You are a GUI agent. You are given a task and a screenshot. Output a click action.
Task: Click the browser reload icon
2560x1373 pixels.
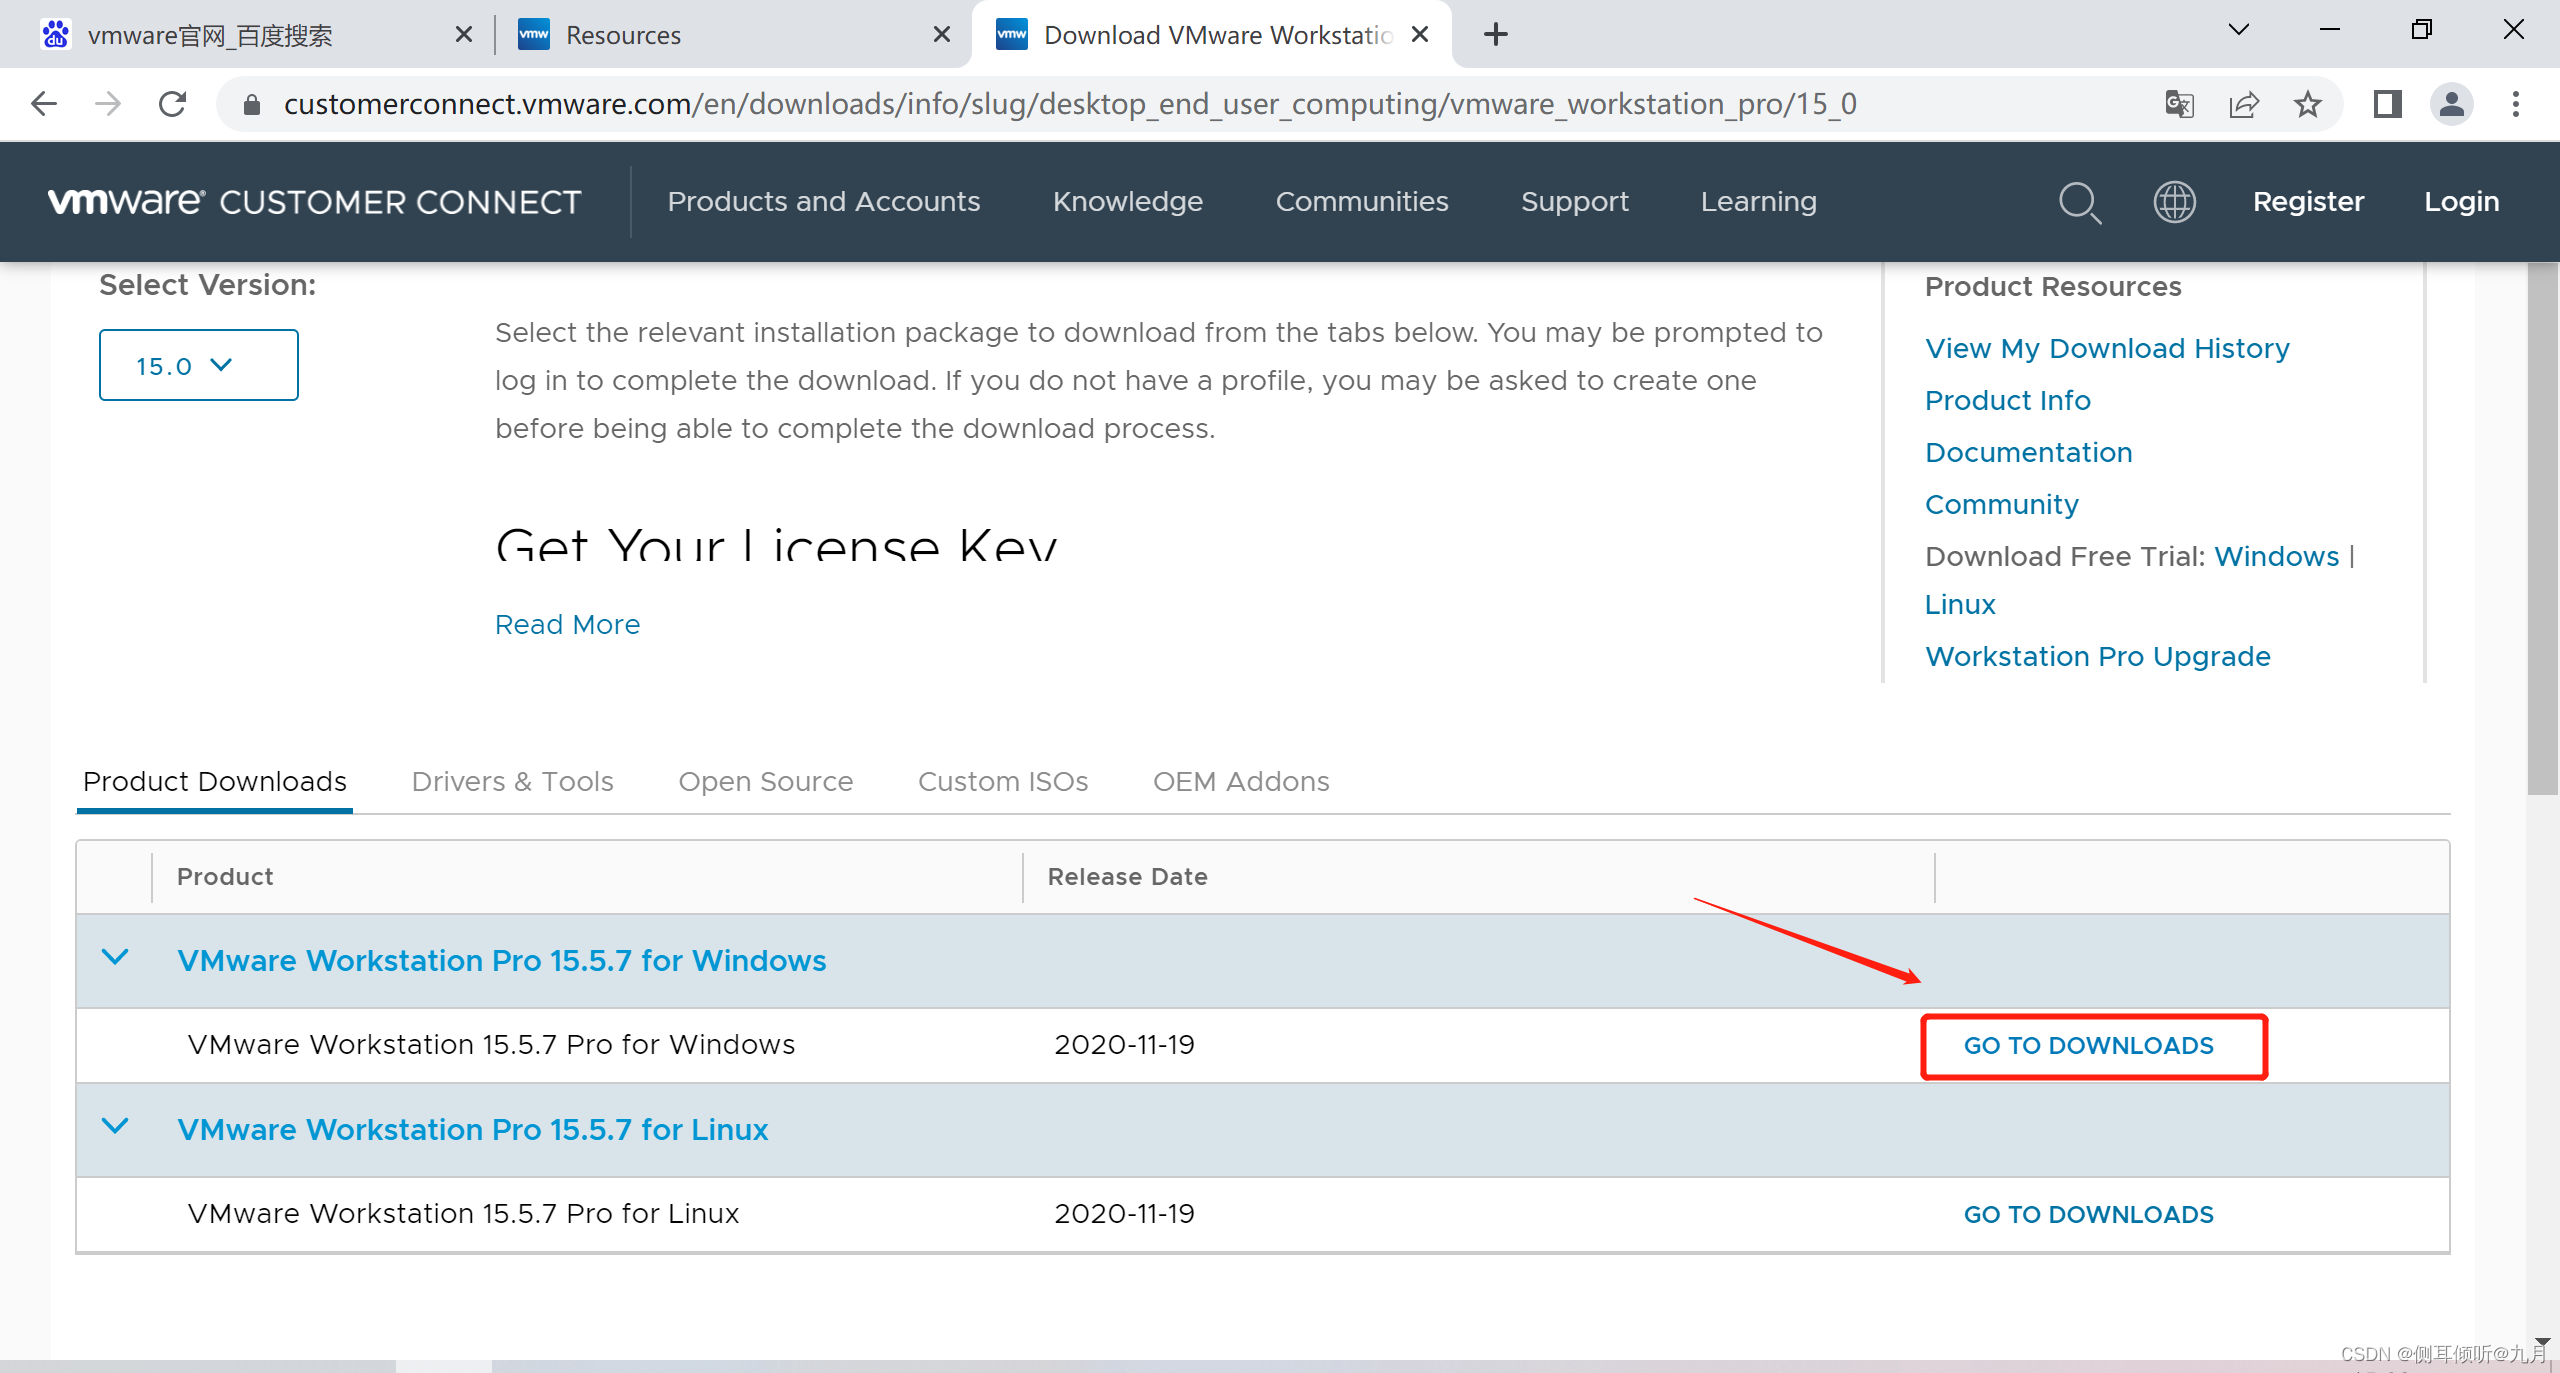click(x=173, y=104)
